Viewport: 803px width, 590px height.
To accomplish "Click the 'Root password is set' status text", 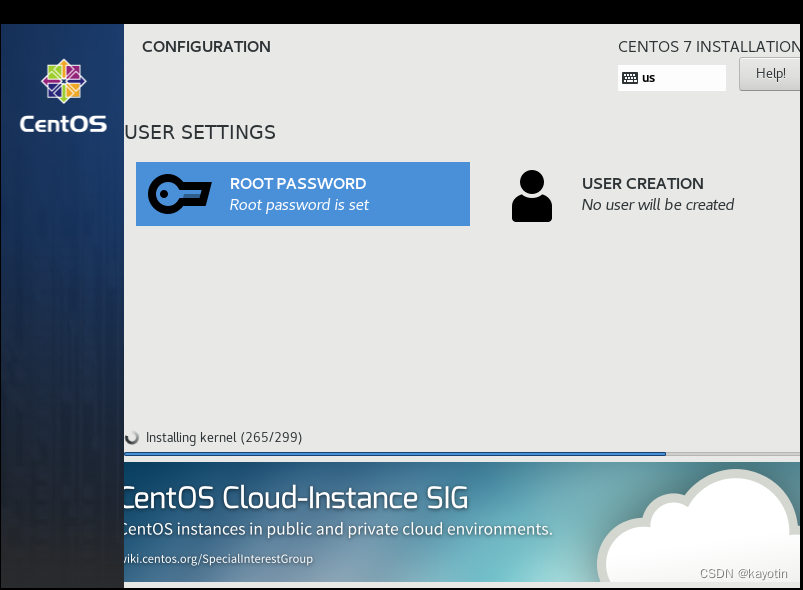I will [x=299, y=205].
